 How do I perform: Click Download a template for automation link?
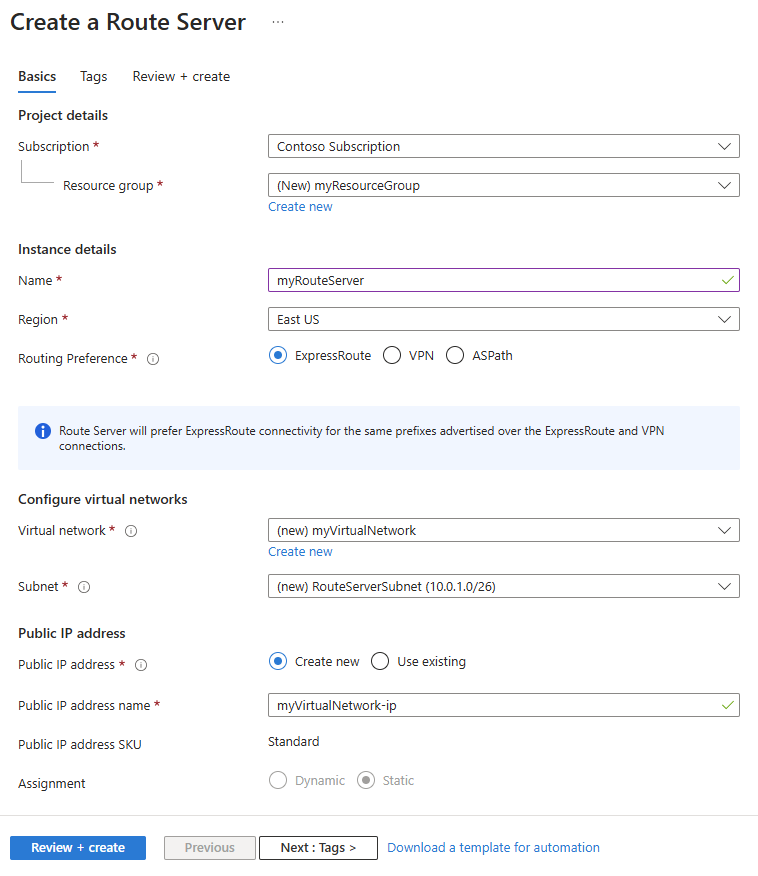[493, 848]
